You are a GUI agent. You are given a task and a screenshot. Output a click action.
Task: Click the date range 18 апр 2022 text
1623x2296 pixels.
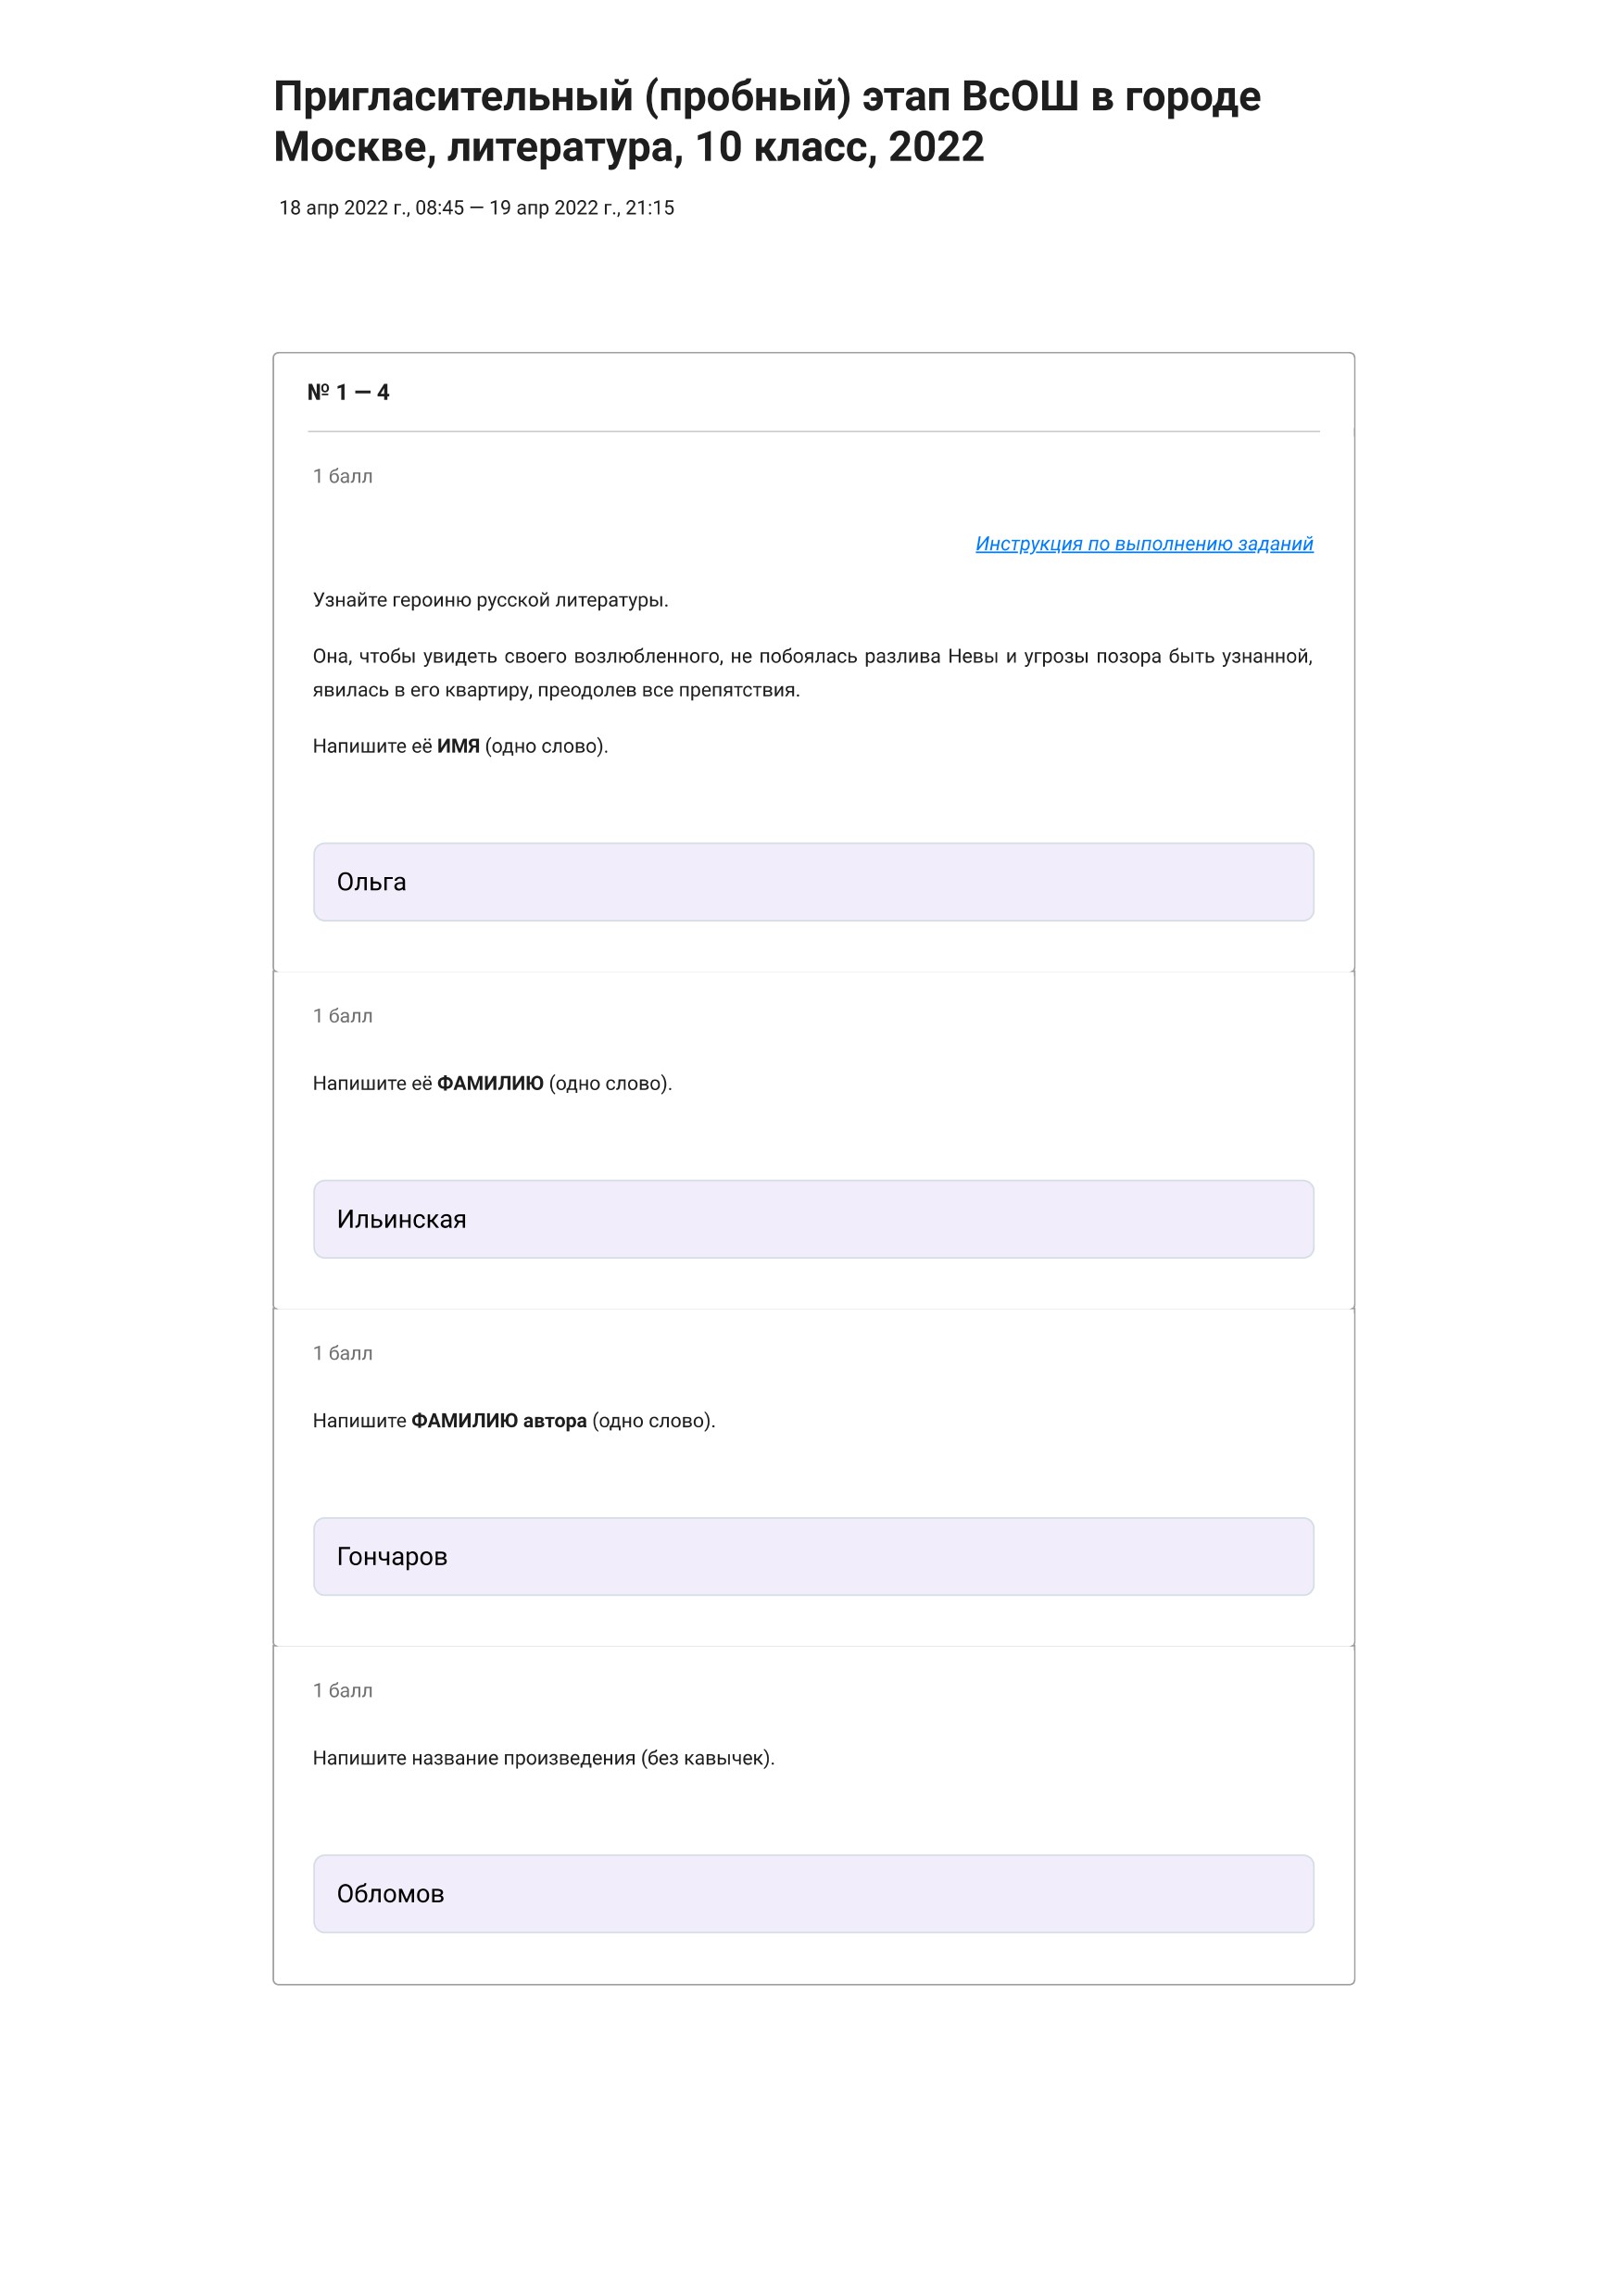tap(476, 208)
